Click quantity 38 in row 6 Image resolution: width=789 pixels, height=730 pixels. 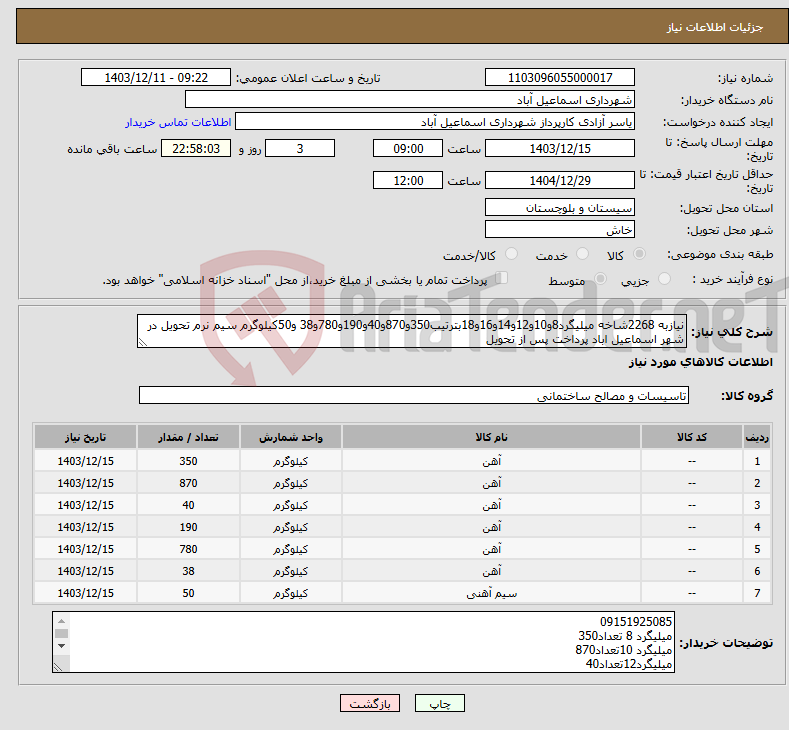(x=188, y=571)
